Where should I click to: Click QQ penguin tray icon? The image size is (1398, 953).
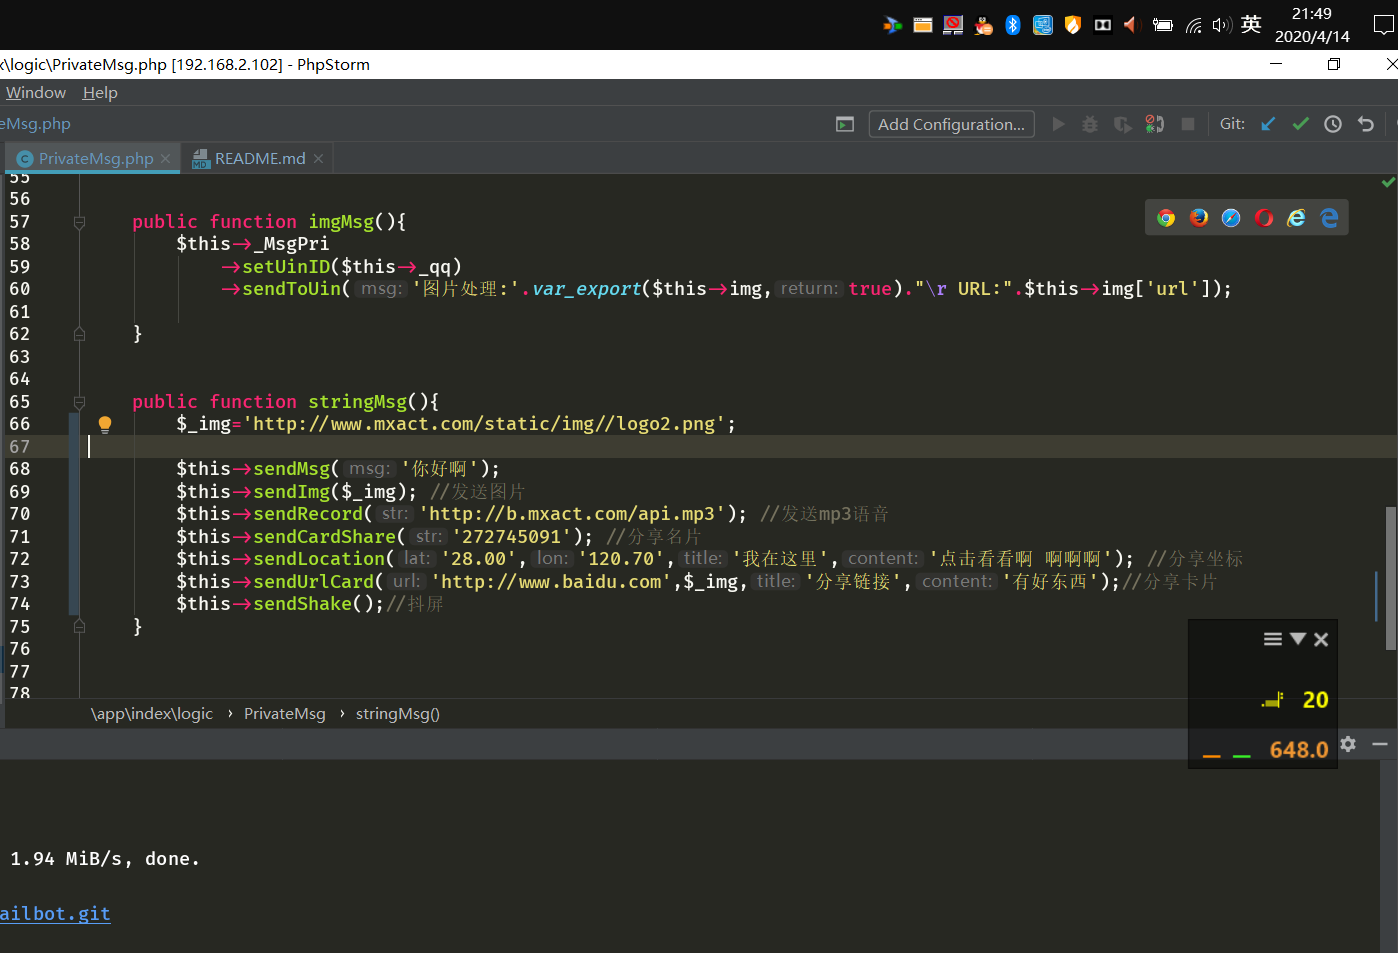pos(984,25)
